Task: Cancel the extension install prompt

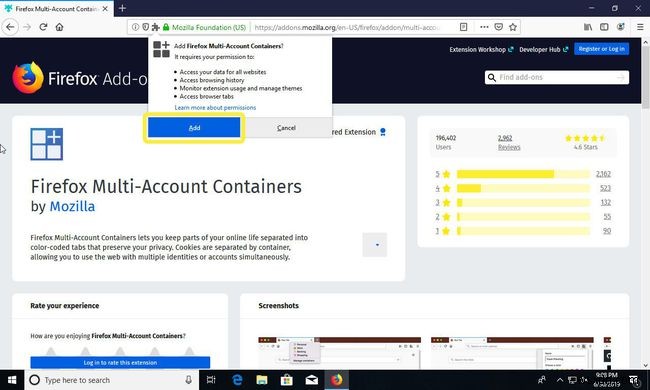Action: pos(286,128)
